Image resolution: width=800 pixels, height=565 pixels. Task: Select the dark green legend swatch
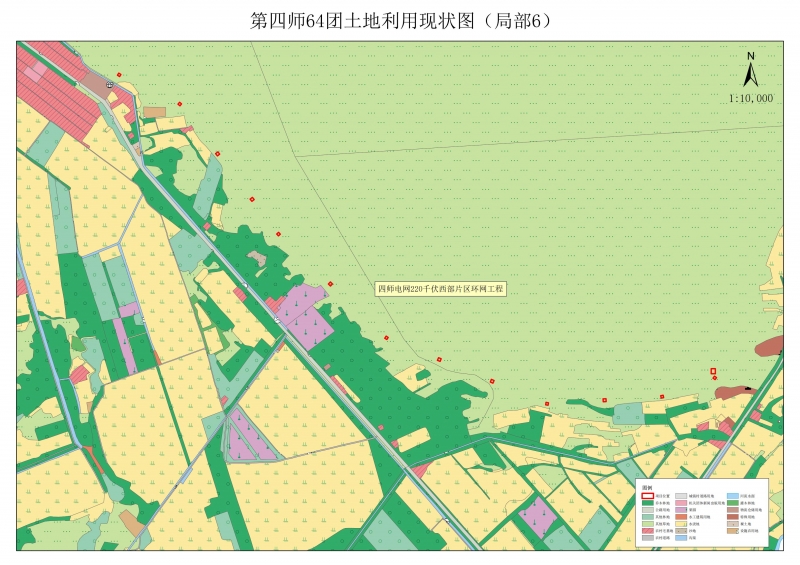[647, 503]
